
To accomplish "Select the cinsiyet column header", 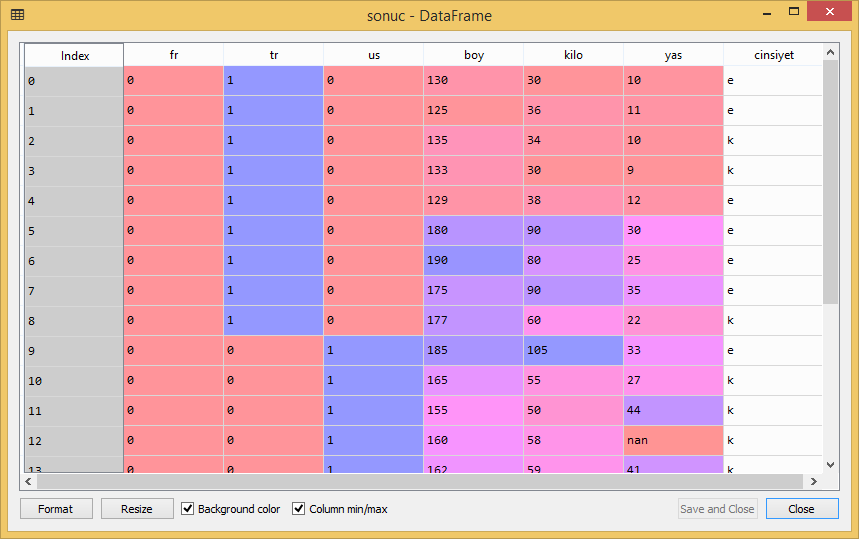I will point(774,55).
